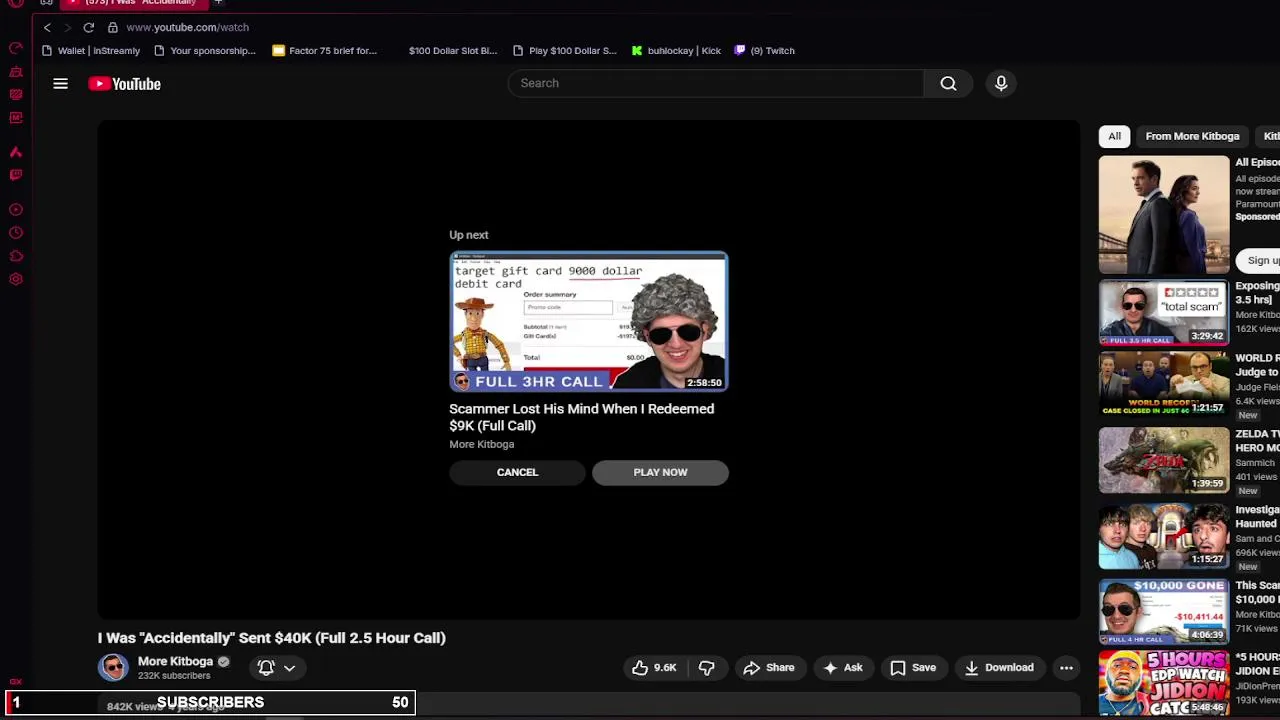Save the video to a playlist
Image resolution: width=1280 pixels, height=720 pixels.
pos(913,667)
